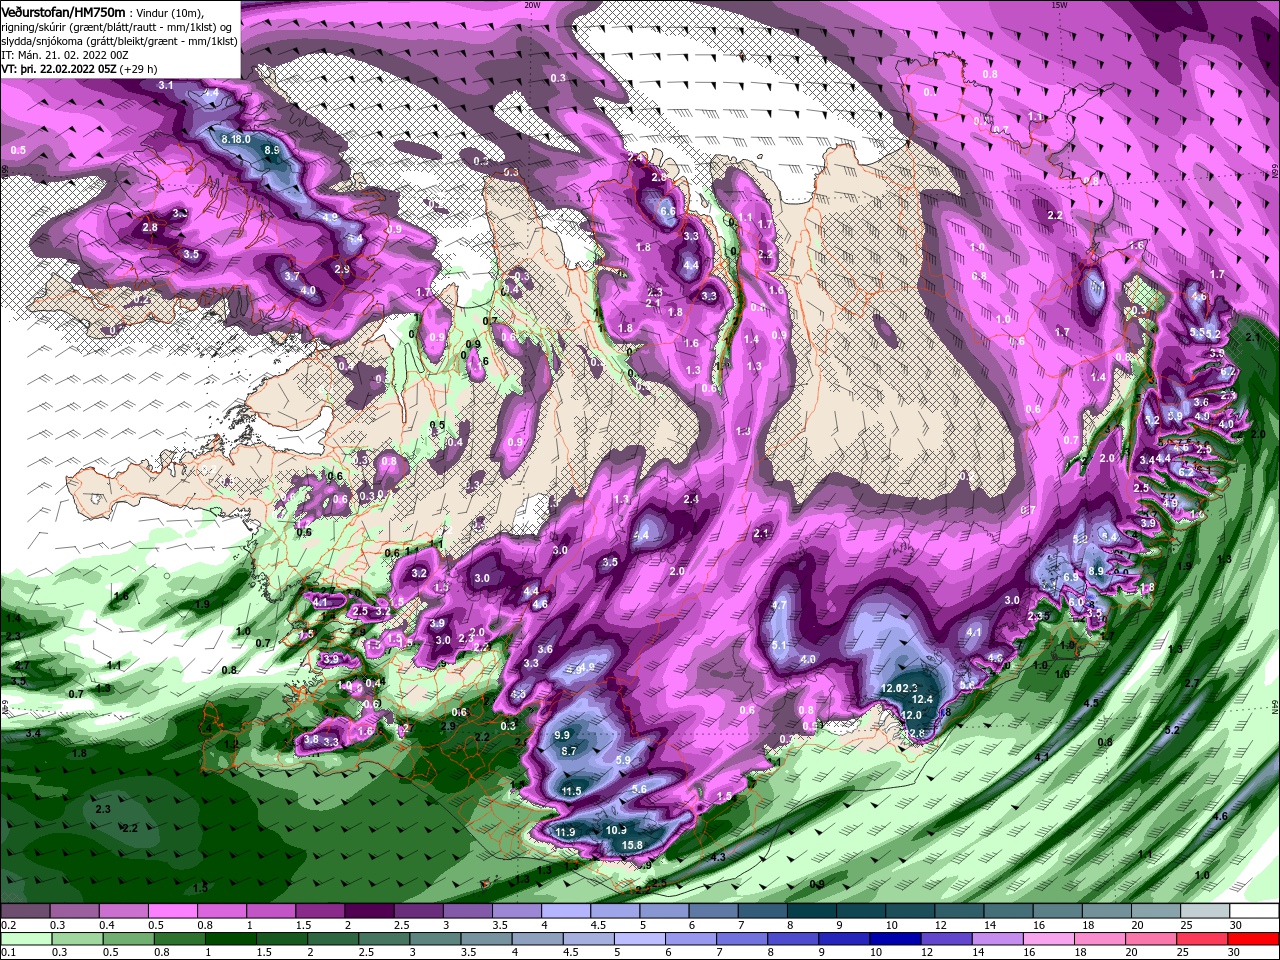Click the white swatch ending the snow legend
The height and width of the screenshot is (960, 1280).
click(x=1254, y=911)
